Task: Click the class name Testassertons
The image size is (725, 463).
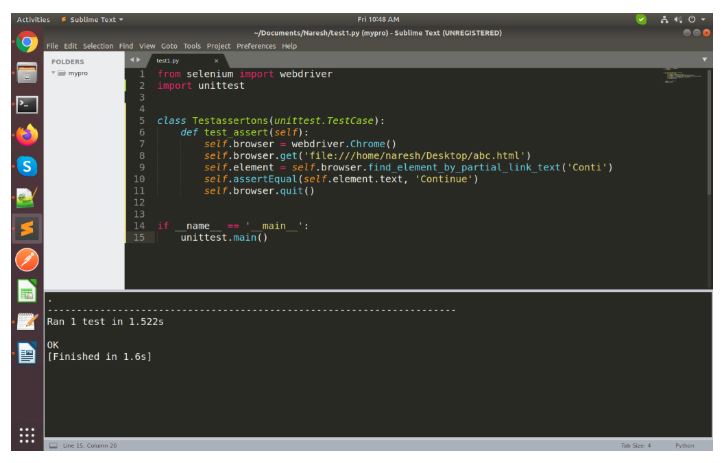Action: click(230, 121)
